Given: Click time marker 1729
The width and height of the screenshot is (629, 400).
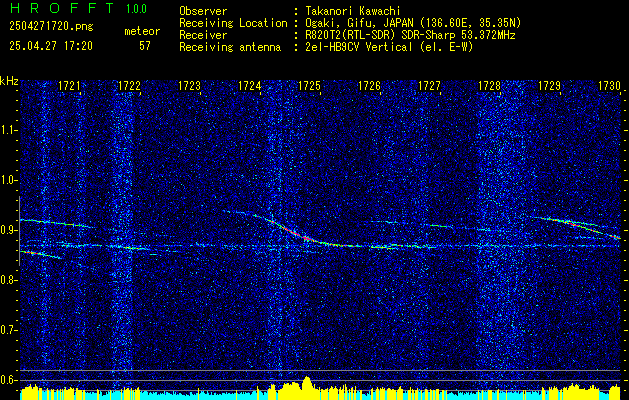Looking at the screenshot, I should (x=550, y=85).
